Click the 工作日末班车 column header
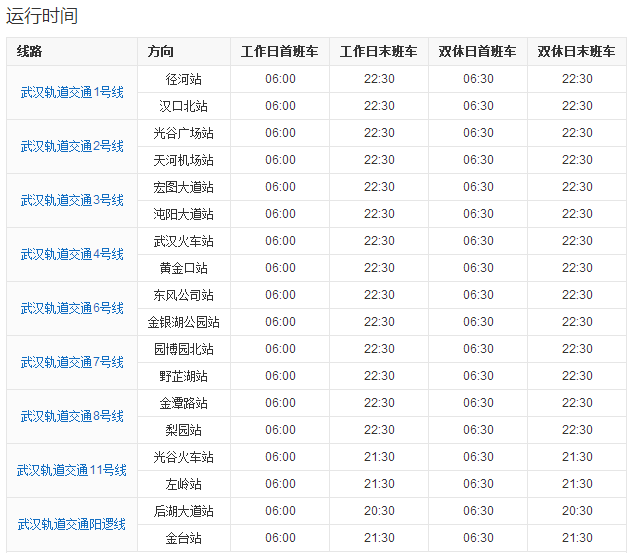630x553 pixels. tap(379, 51)
